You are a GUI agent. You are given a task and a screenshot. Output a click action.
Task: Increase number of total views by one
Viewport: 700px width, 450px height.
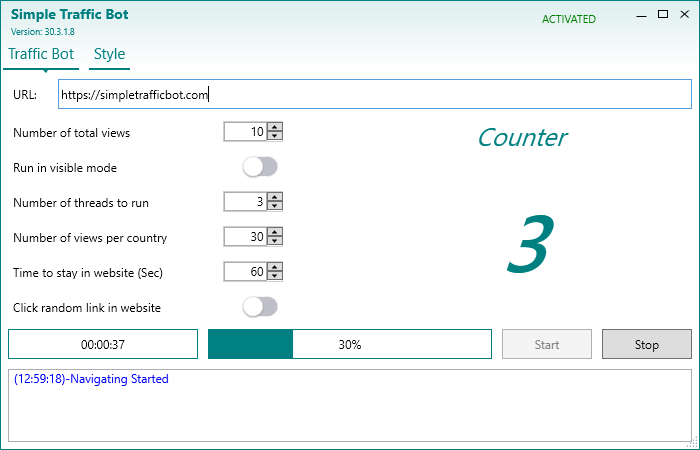click(275, 127)
